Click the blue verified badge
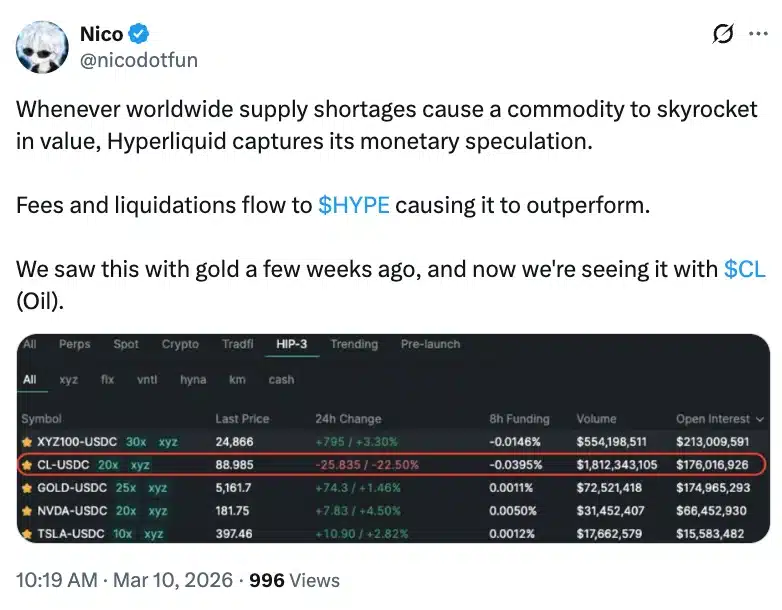The width and height of the screenshot is (782, 610). (139, 34)
